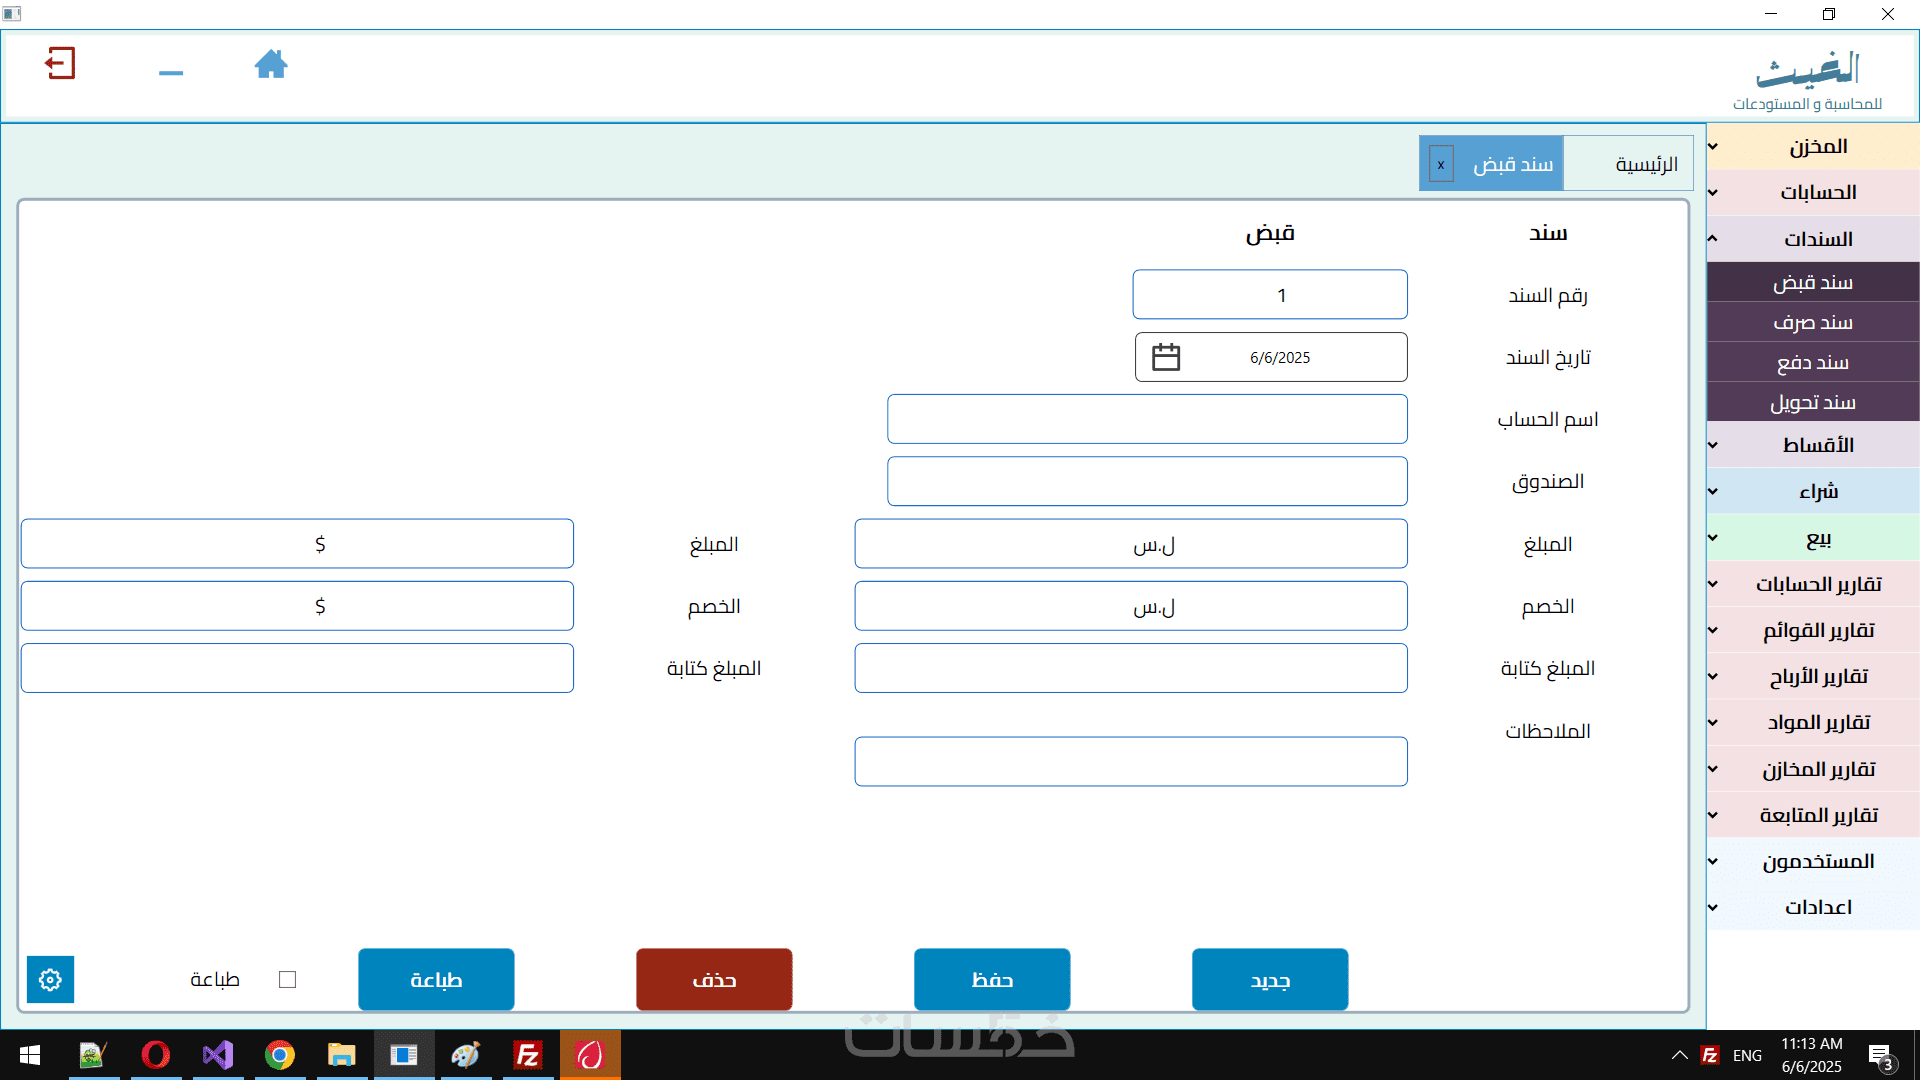Screen dimensions: 1920x1080
Task: Click the blue minimize dash icon
Action: (x=171, y=73)
